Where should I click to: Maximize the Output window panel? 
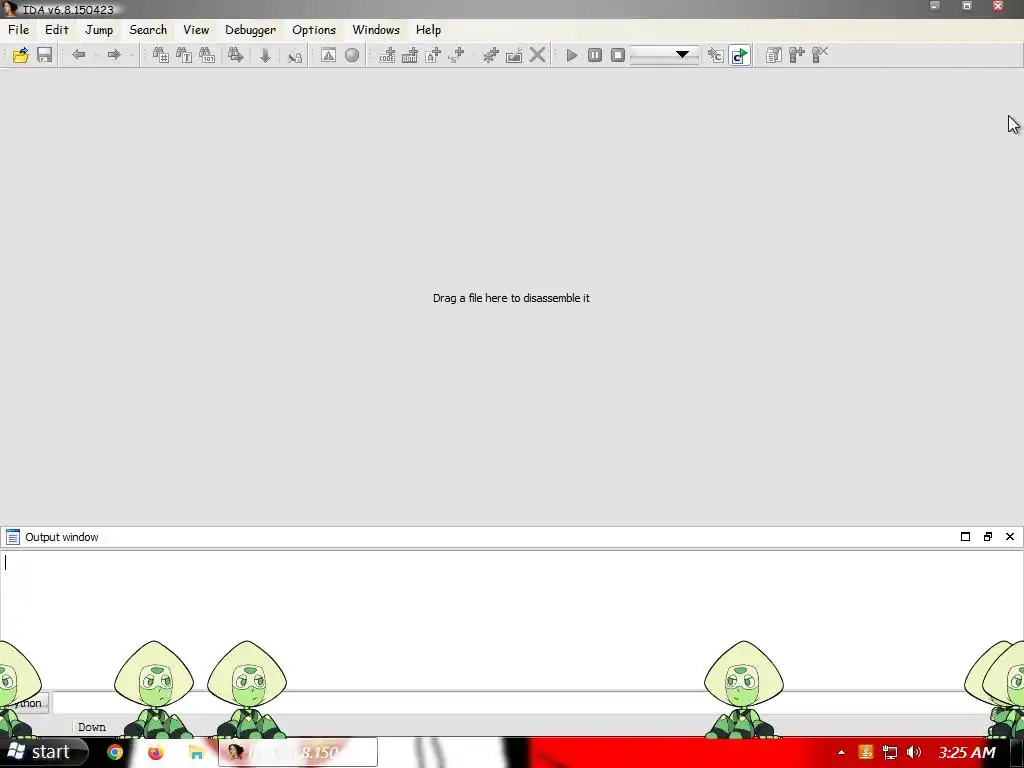click(x=965, y=537)
